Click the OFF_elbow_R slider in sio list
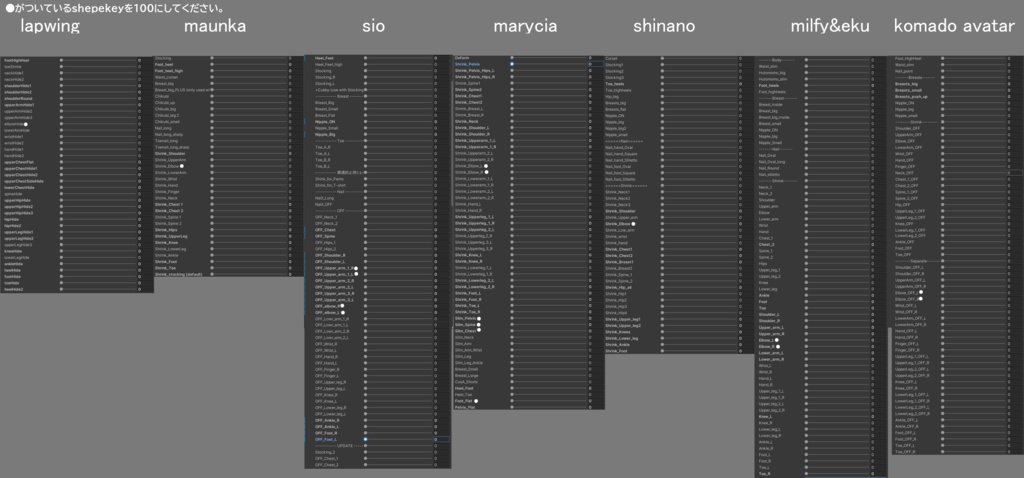Image resolution: width=1024 pixels, height=478 pixels. [398, 306]
